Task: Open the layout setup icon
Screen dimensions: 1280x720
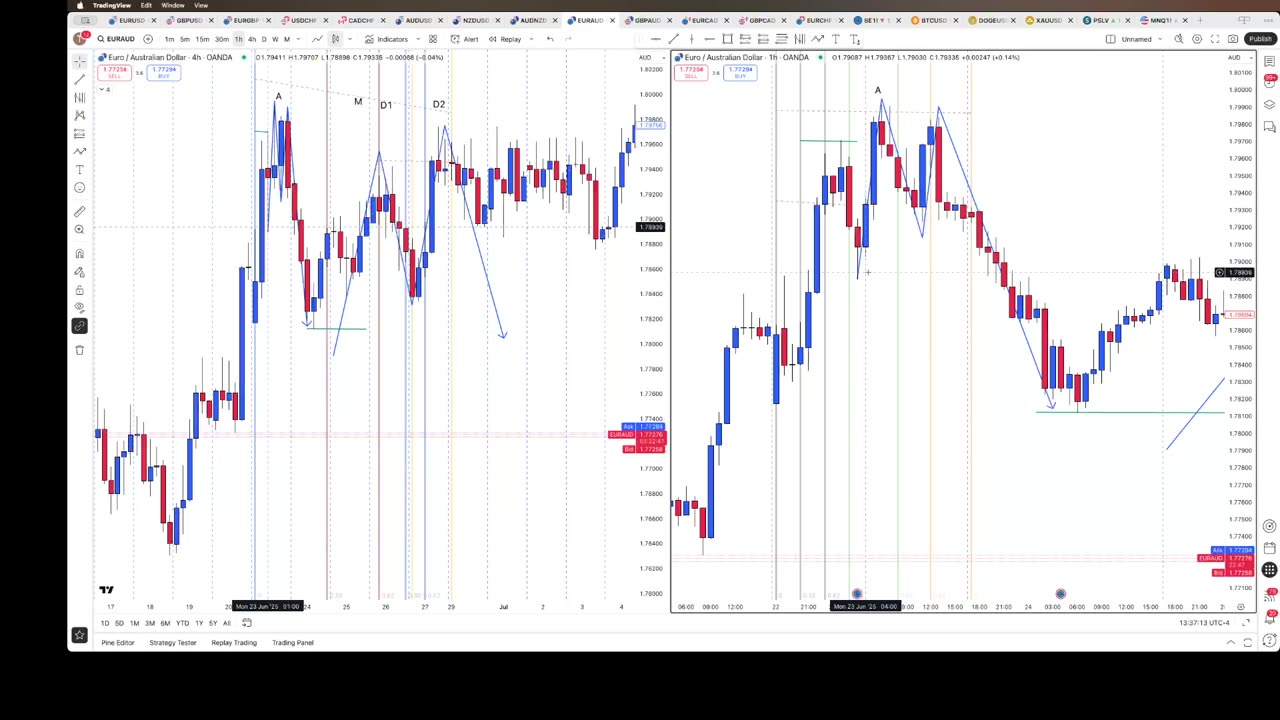Action: click(x=1110, y=39)
